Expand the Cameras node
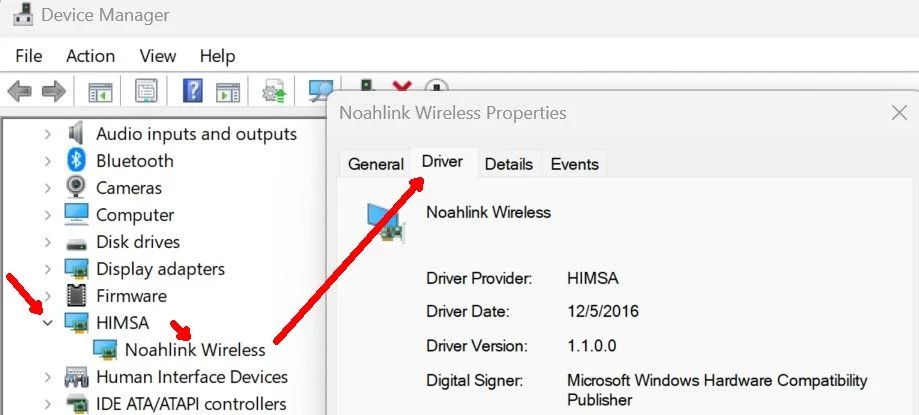The height and width of the screenshot is (415, 919). (x=48, y=188)
